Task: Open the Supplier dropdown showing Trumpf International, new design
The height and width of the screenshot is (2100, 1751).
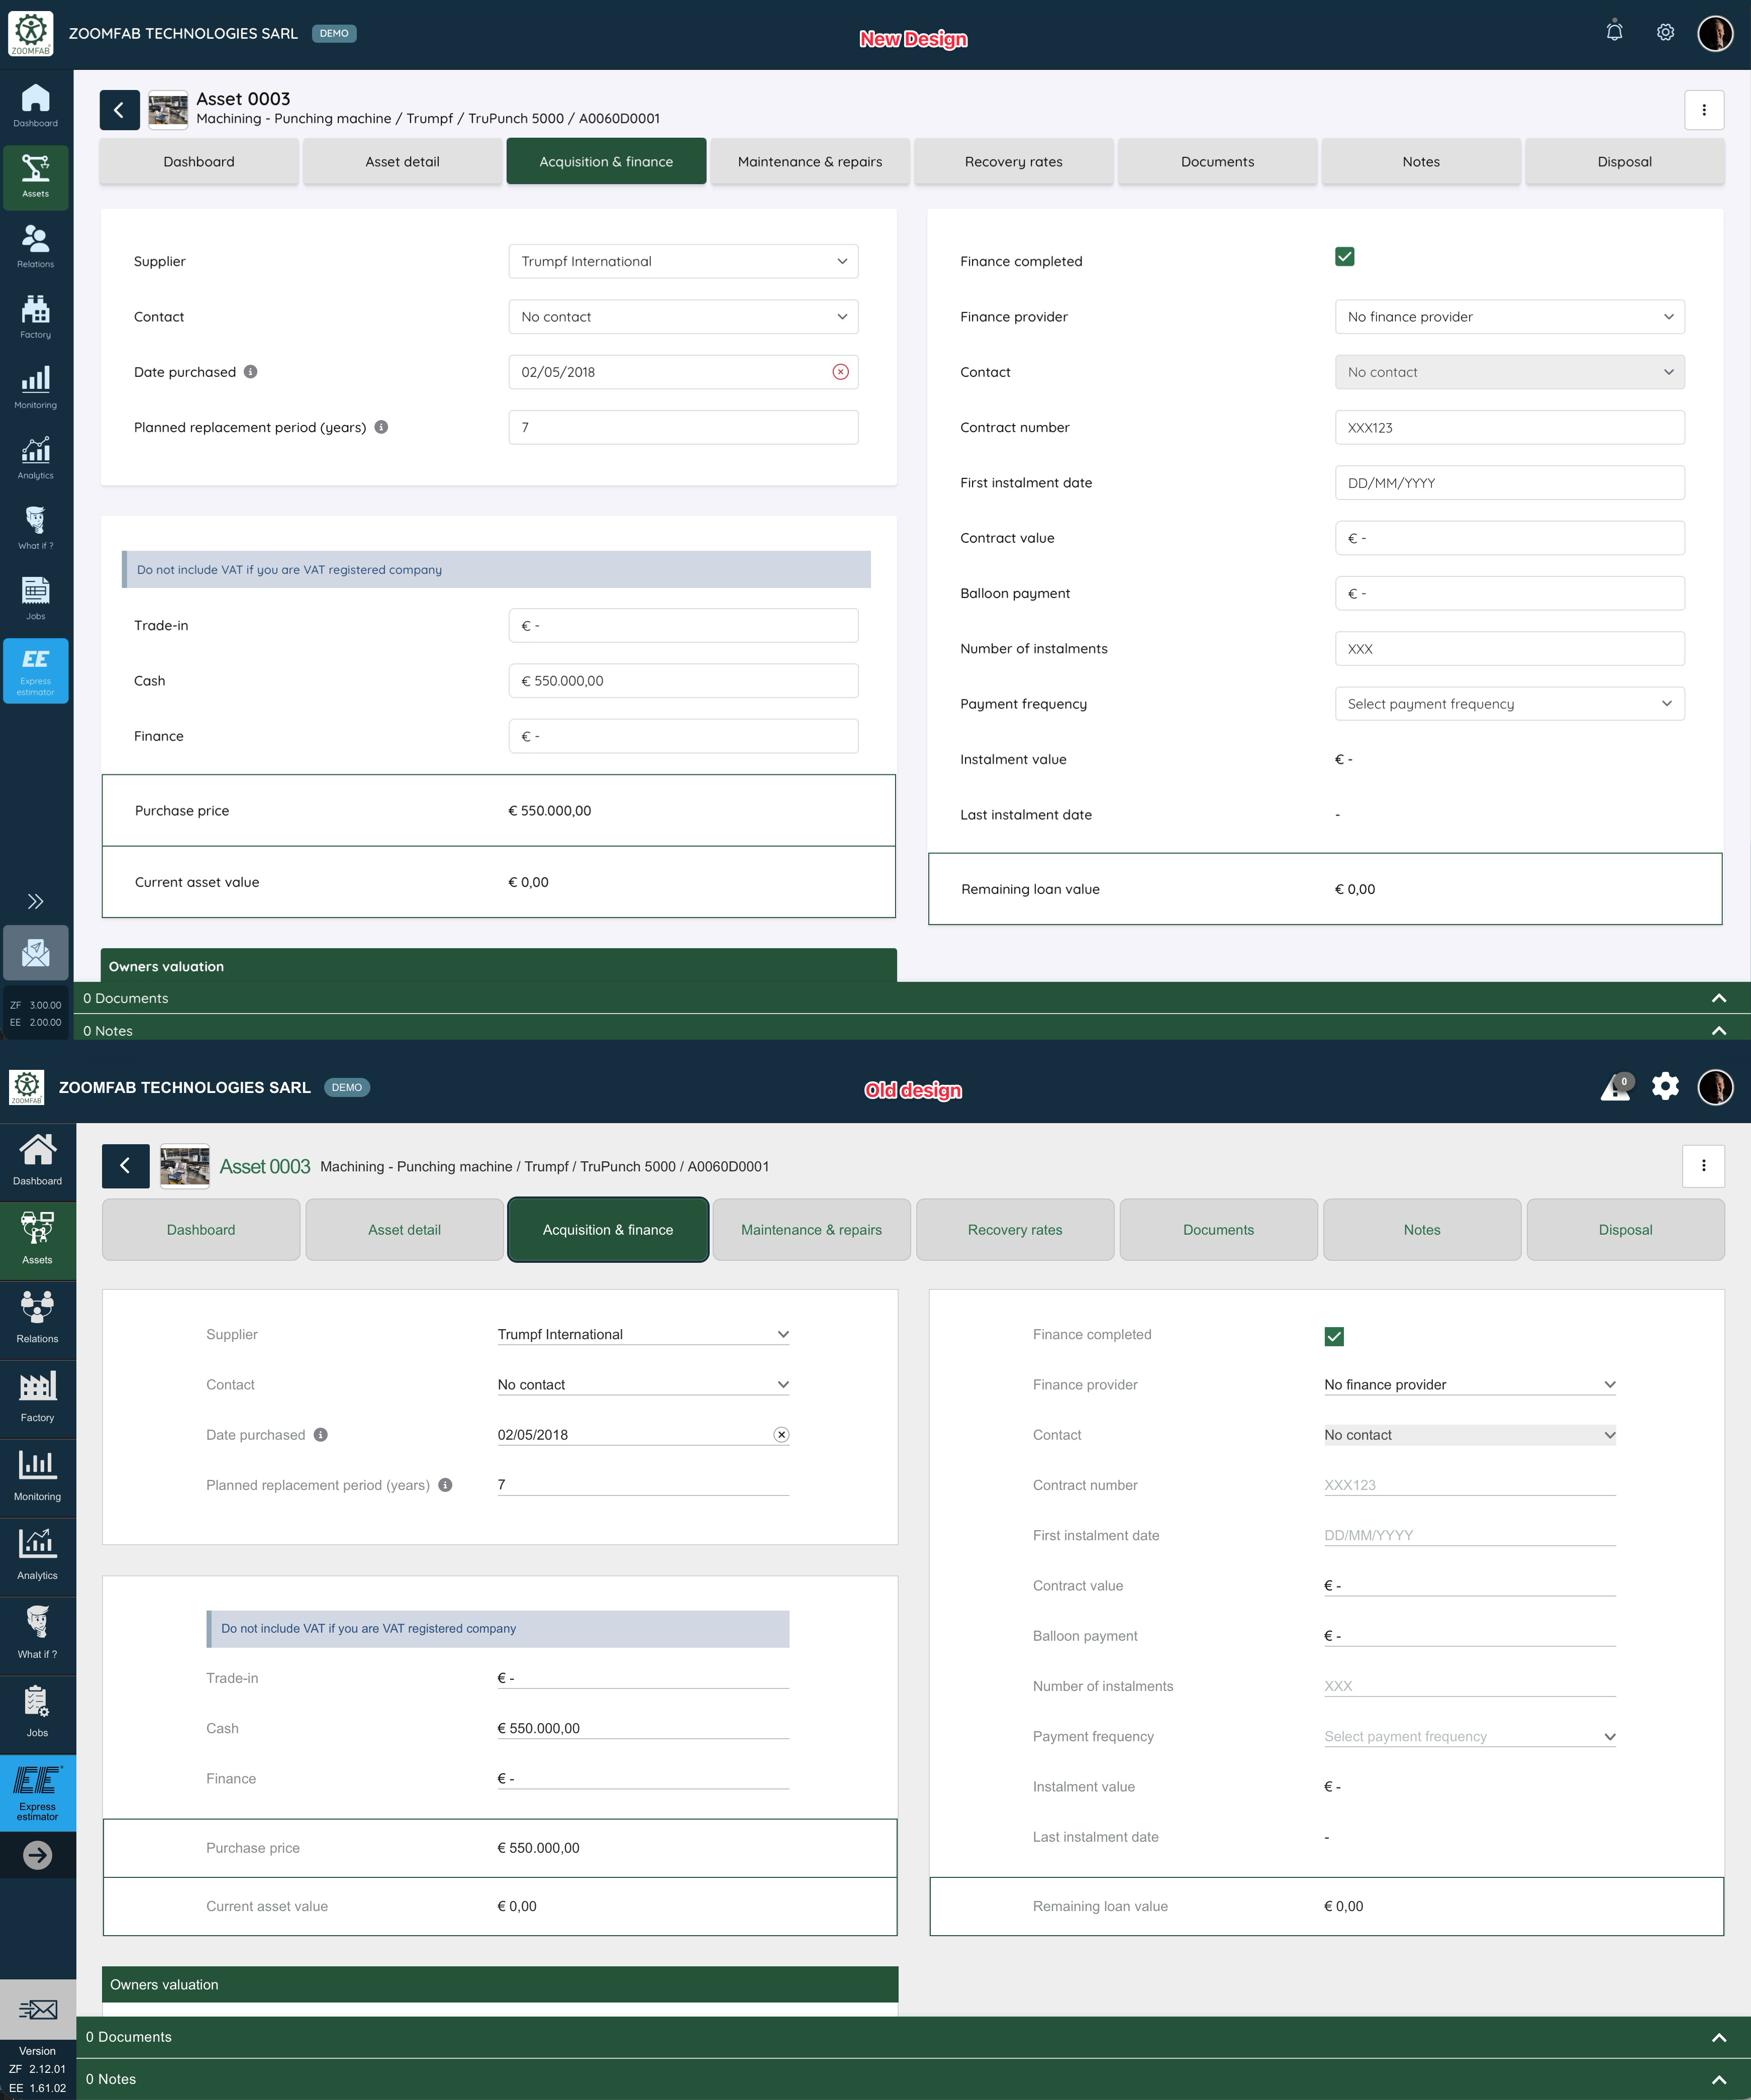Action: point(683,261)
